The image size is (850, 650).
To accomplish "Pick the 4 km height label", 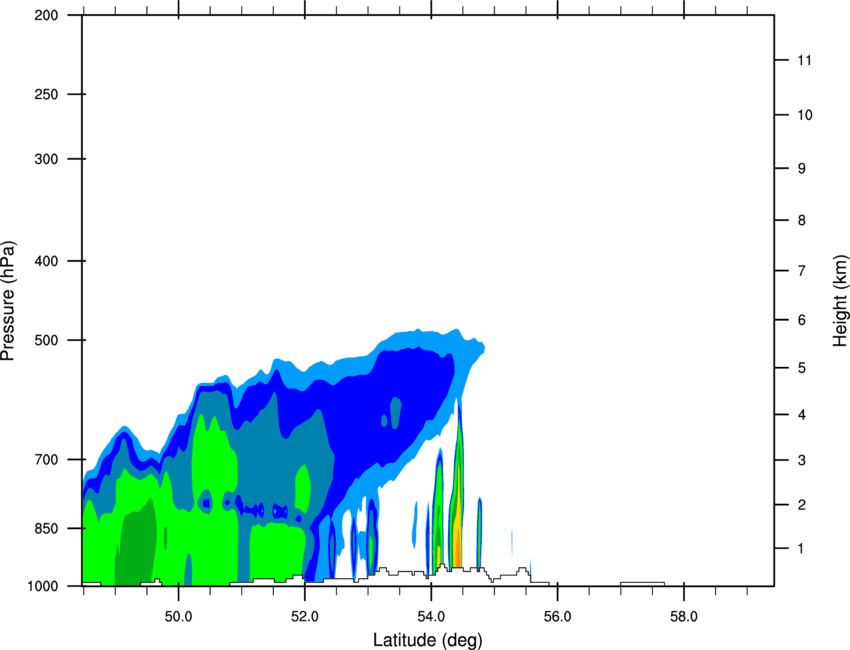I will click(801, 415).
